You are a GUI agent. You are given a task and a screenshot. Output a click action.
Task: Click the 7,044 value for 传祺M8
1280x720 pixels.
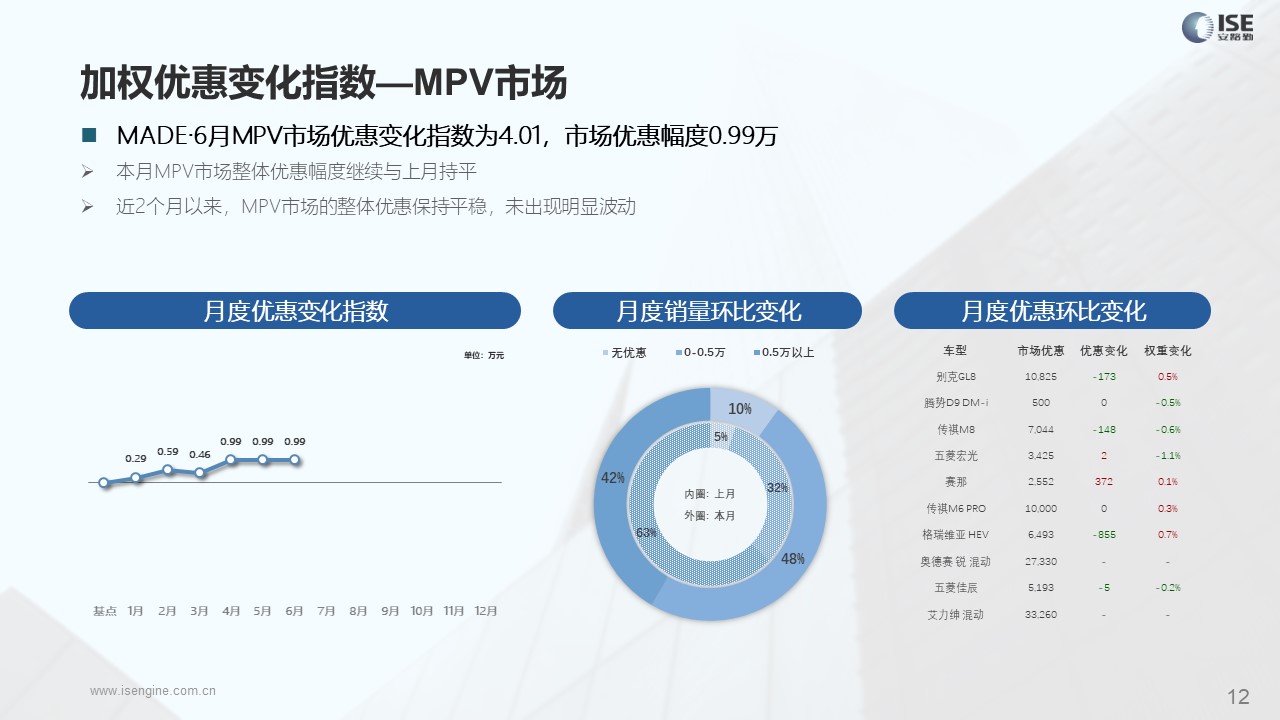pyautogui.click(x=1041, y=430)
